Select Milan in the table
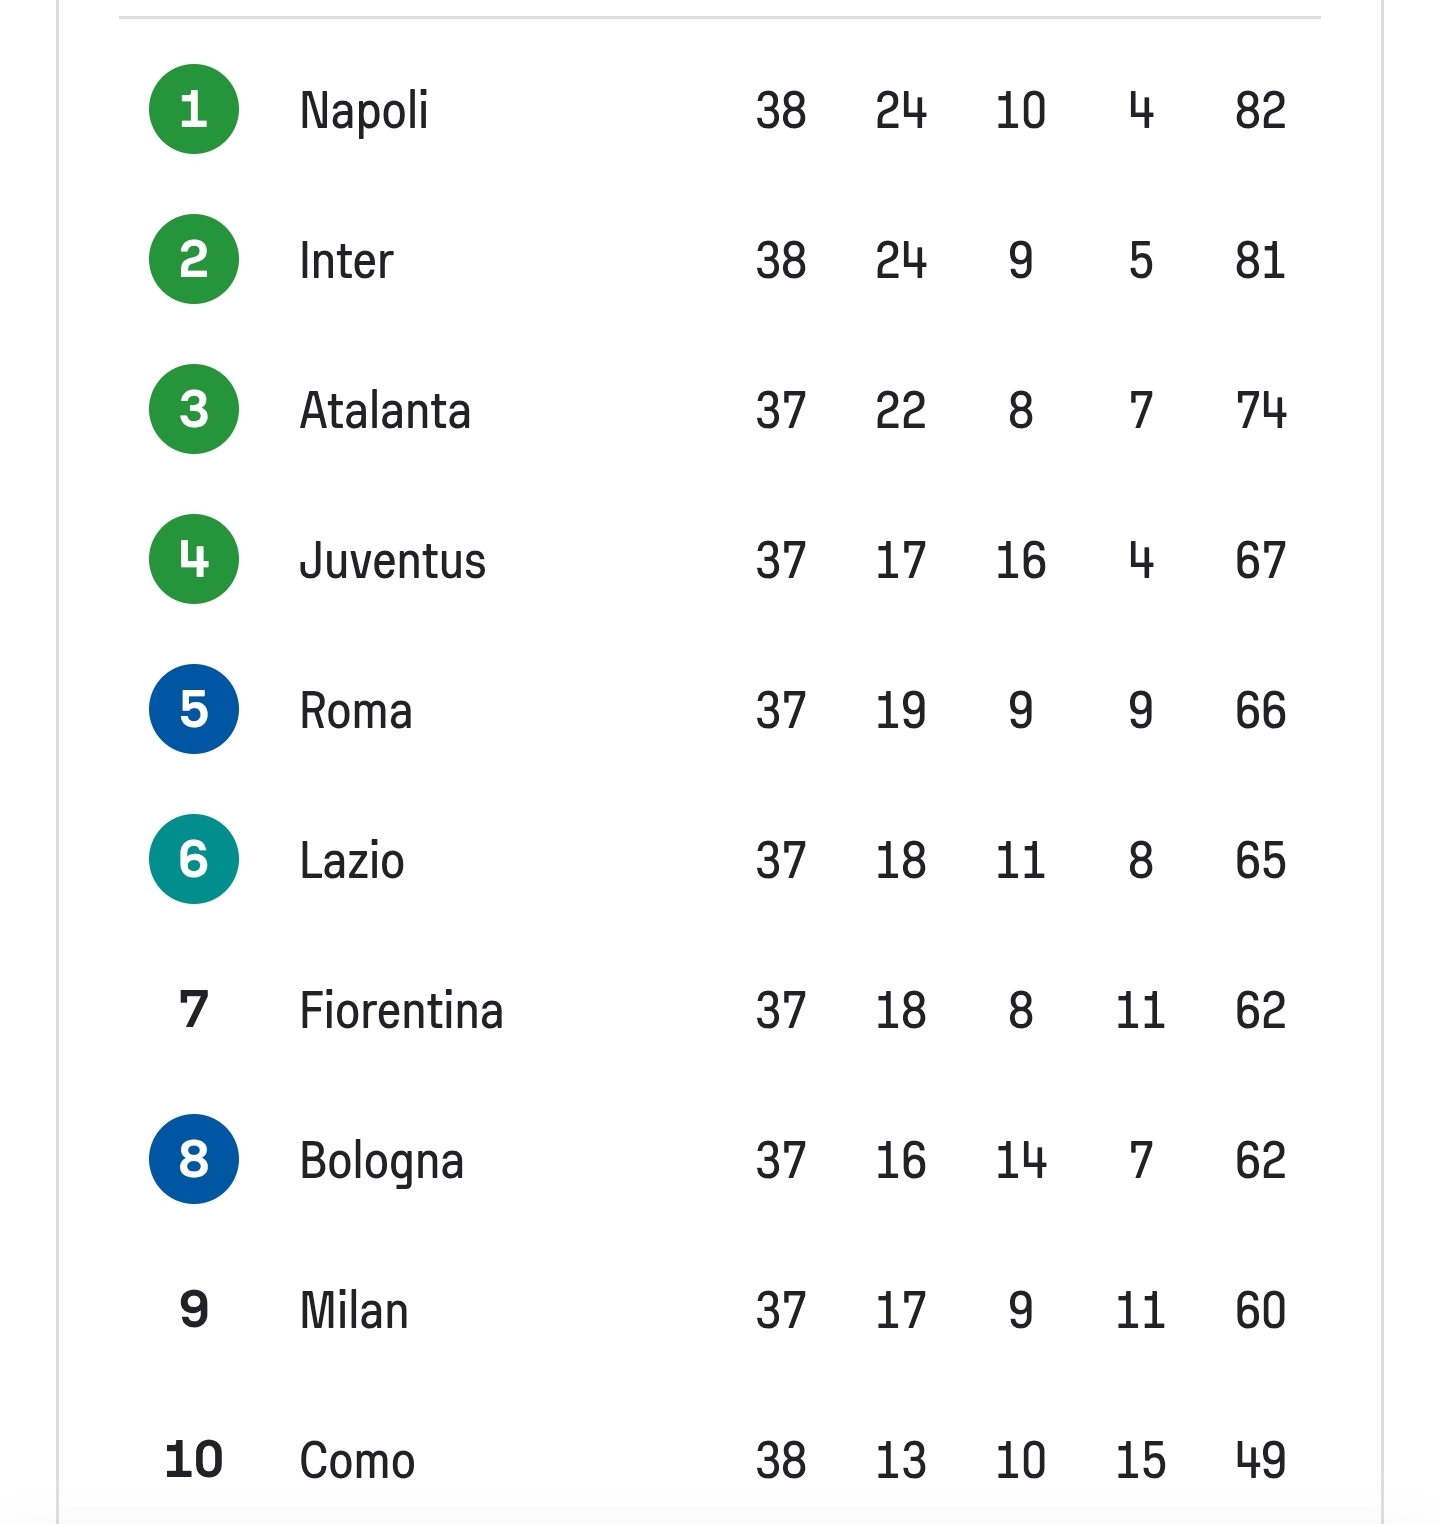 (x=354, y=1310)
